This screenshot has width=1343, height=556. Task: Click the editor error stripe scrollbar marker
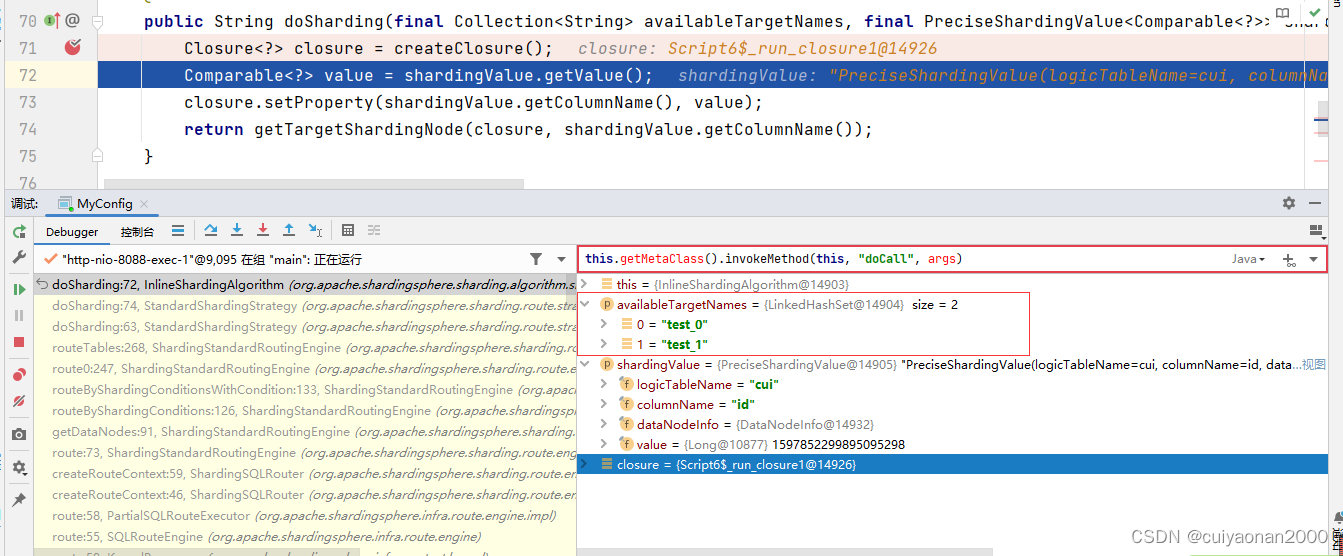tap(1320, 121)
